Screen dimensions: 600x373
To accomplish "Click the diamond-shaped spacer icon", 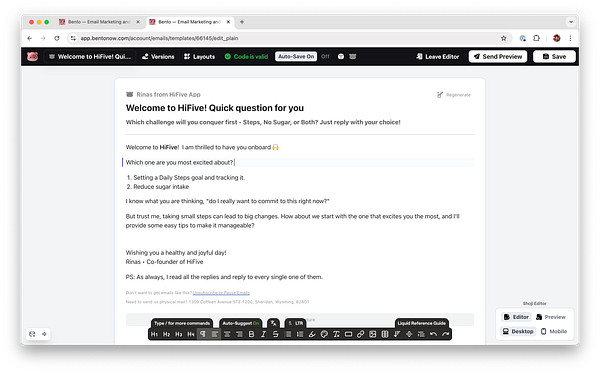I will pyautogui.click(x=409, y=334).
